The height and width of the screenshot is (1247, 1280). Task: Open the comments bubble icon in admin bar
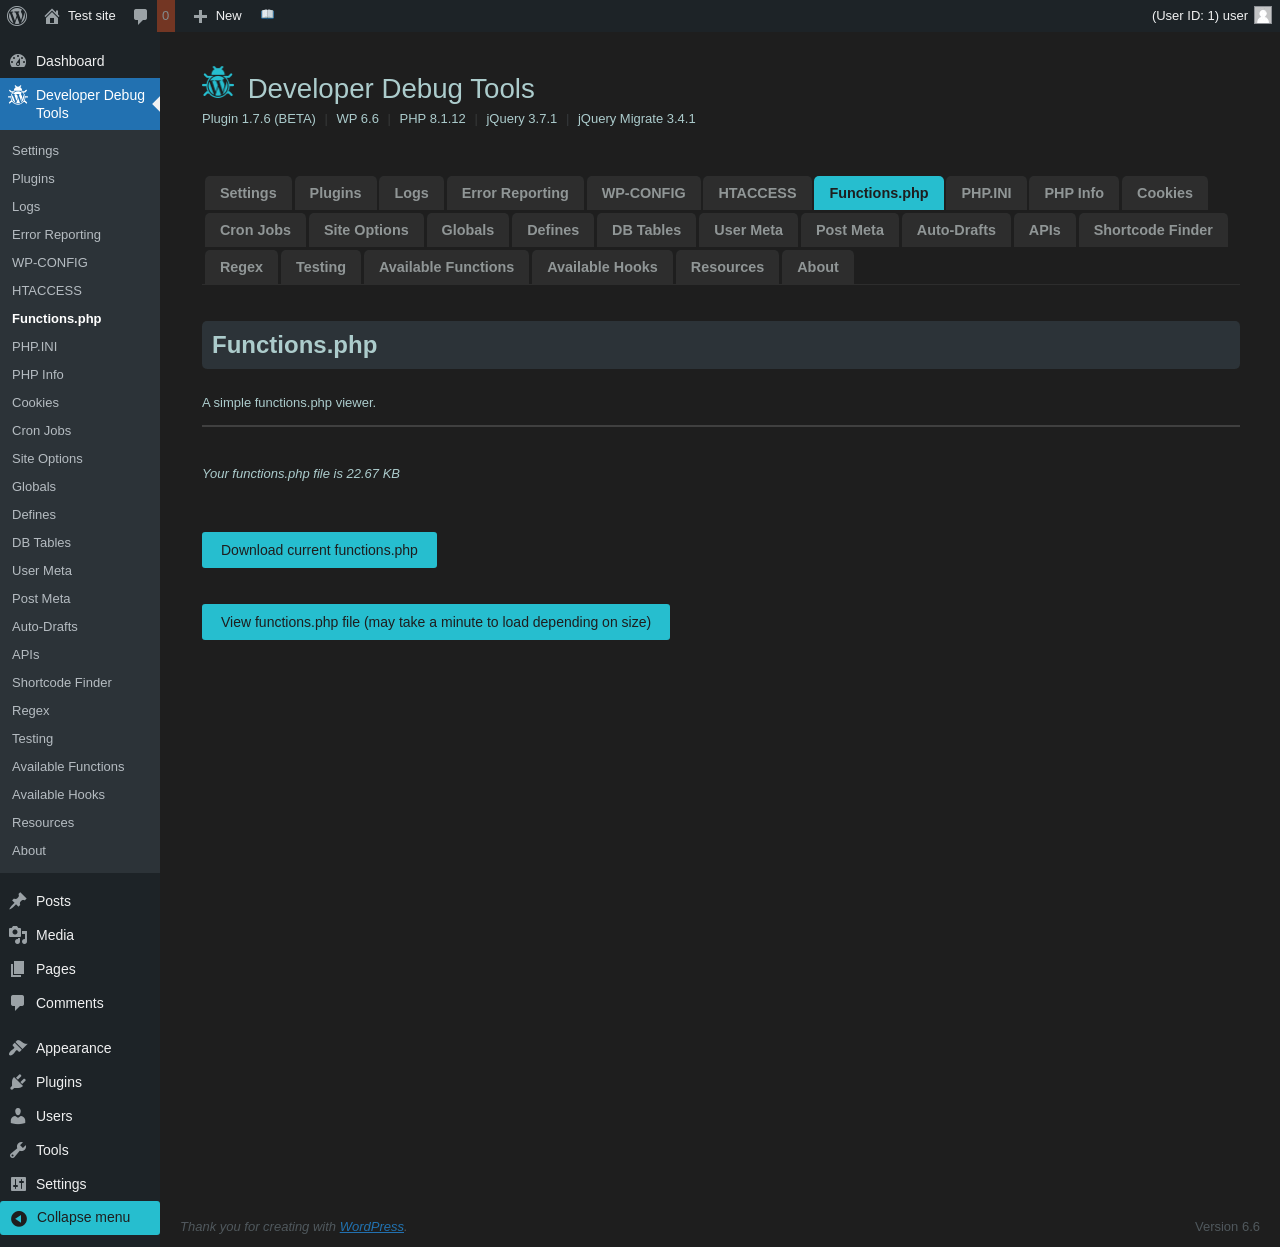click(x=141, y=16)
